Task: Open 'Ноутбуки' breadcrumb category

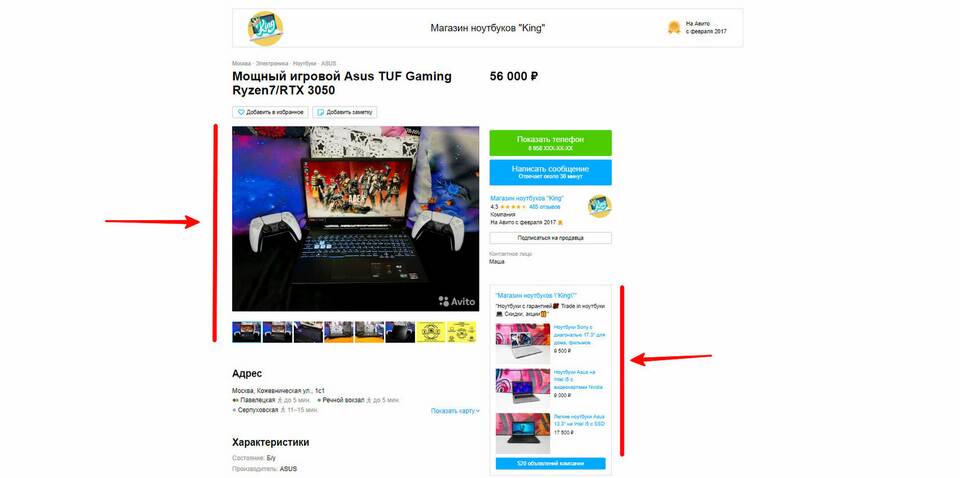Action: pos(304,63)
